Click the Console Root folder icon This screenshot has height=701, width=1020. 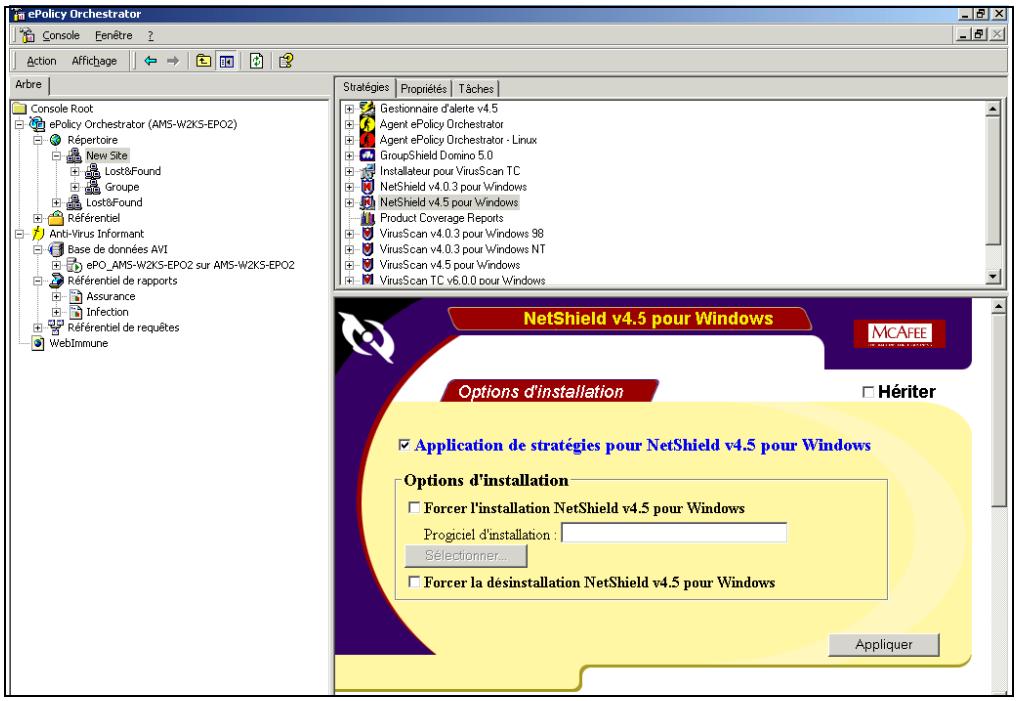pyautogui.click(x=20, y=109)
